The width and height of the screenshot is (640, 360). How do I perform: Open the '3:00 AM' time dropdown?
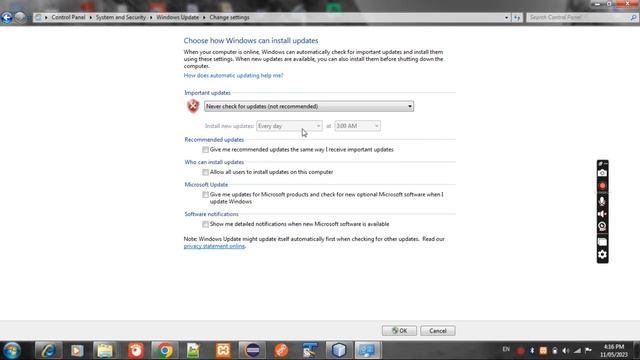pos(357,126)
